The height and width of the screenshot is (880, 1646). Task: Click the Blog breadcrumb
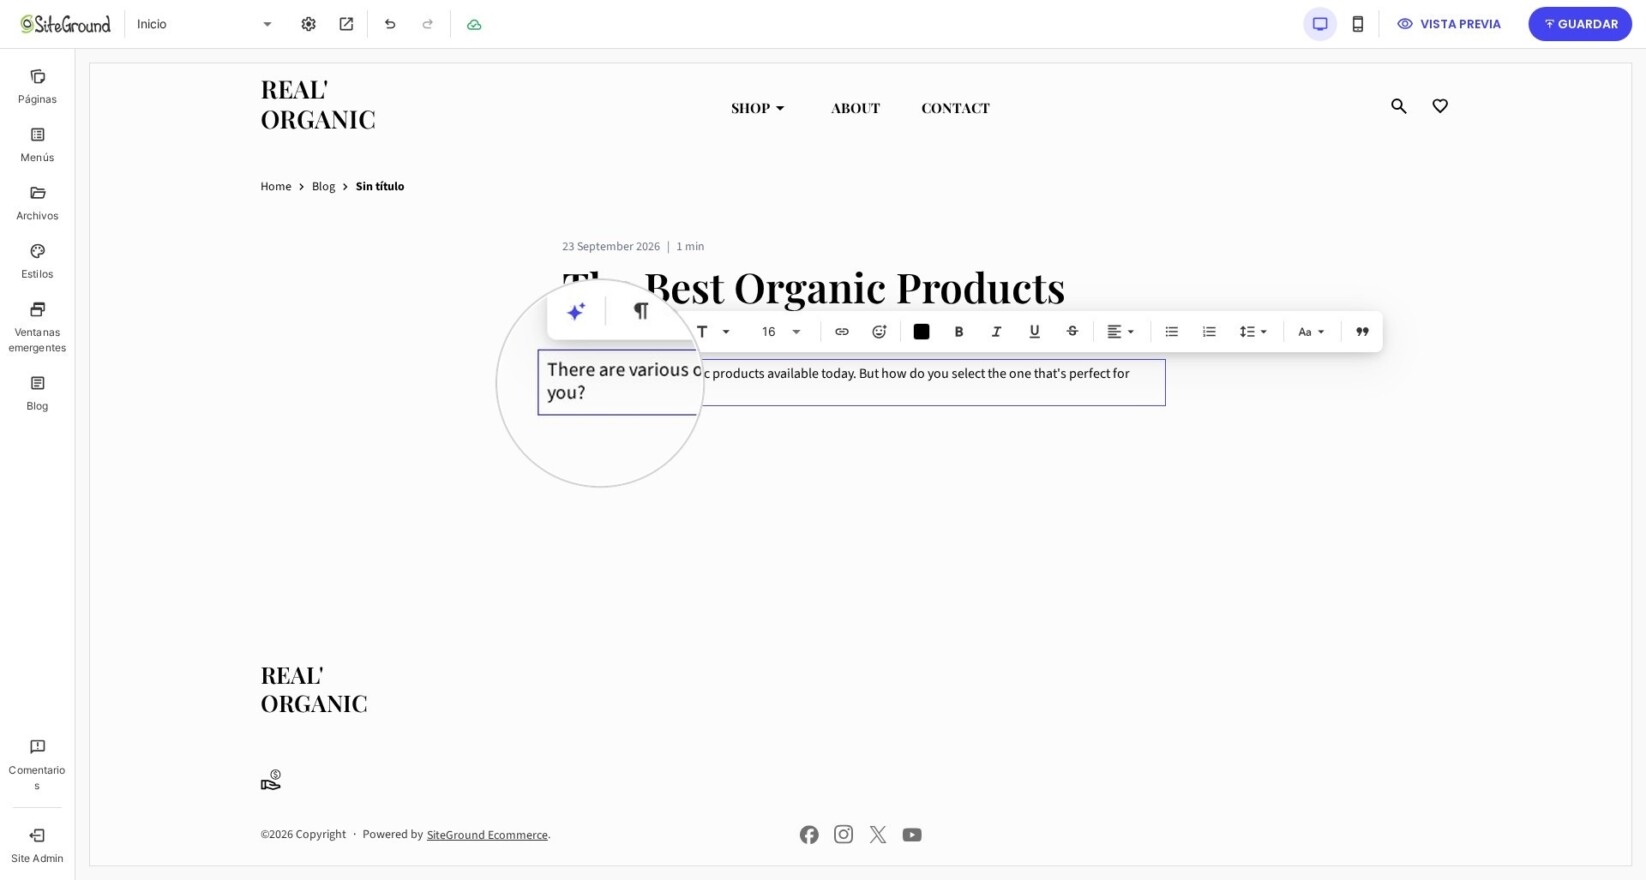coord(323,187)
